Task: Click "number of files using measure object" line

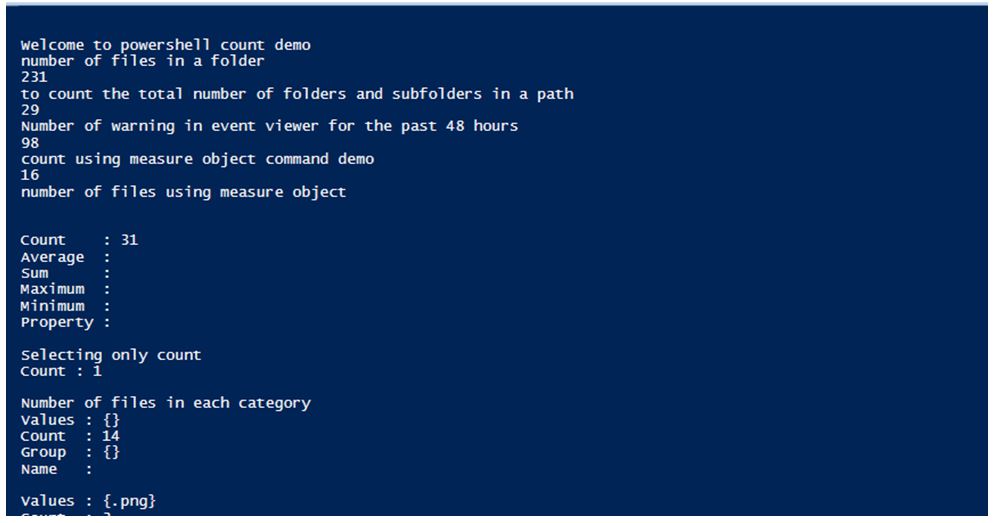Action: pyautogui.click(x=183, y=192)
